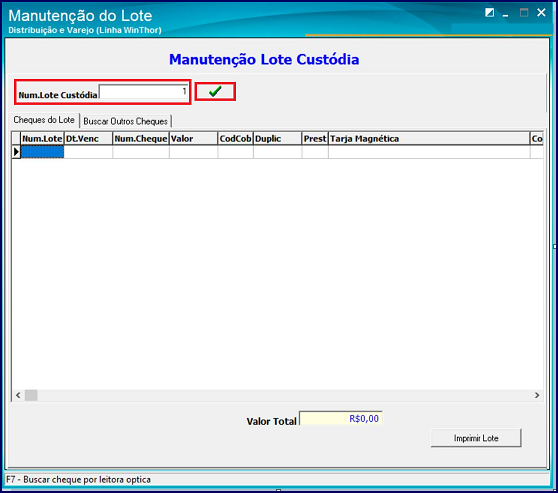This screenshot has height=493, width=558.
Task: Click the Imprimir Lote button
Action: (x=476, y=438)
